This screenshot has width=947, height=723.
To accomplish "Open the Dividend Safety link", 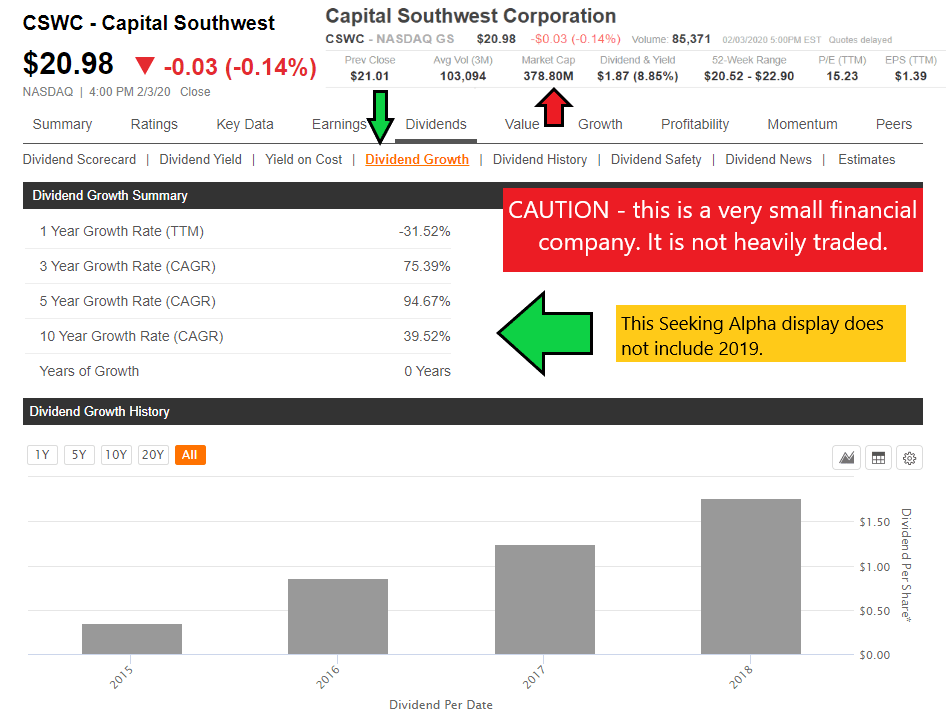I will 656,159.
